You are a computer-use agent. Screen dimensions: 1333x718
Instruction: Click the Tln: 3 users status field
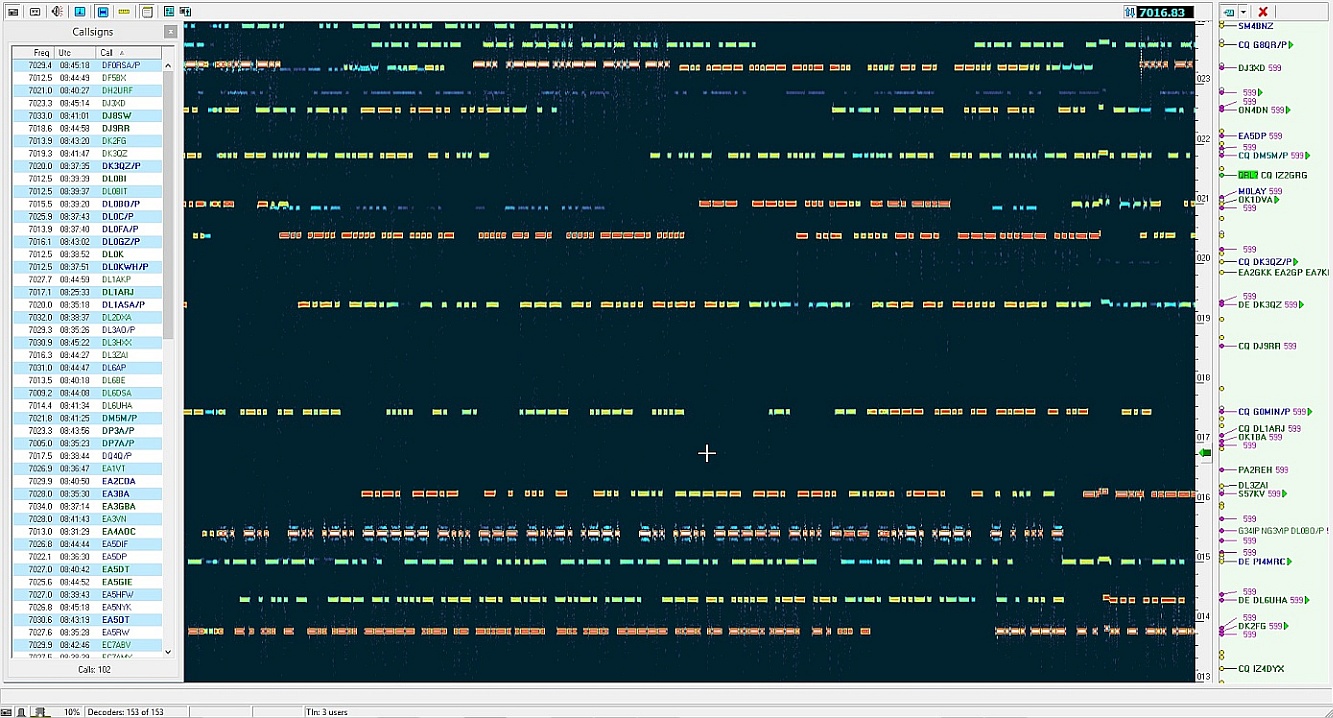(327, 712)
